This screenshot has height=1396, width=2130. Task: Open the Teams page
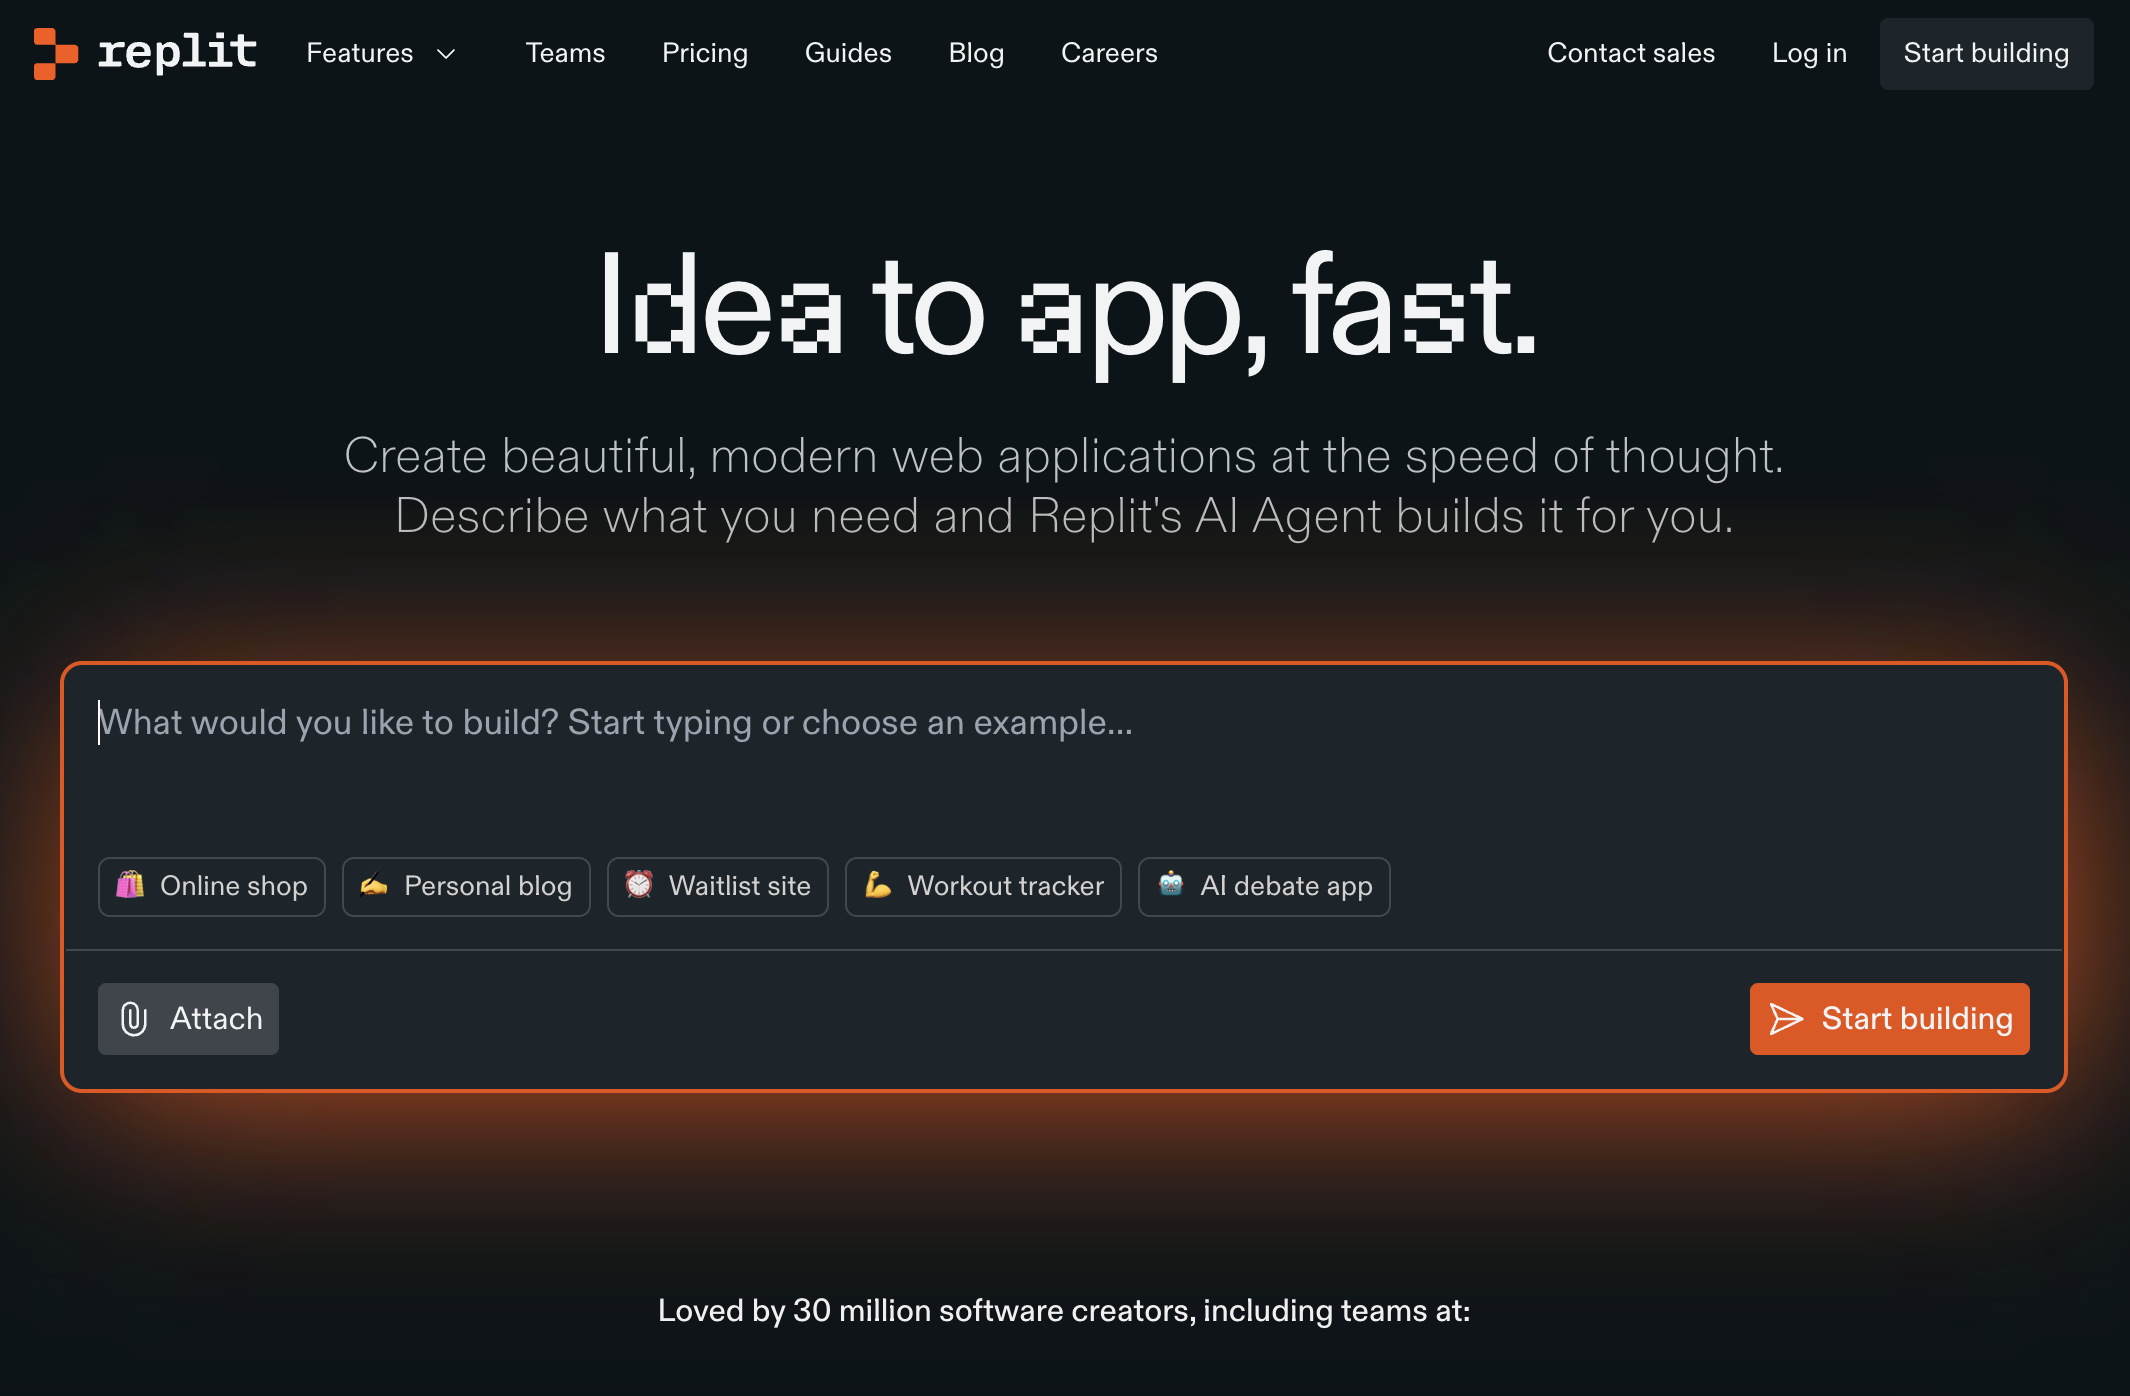pyautogui.click(x=565, y=53)
